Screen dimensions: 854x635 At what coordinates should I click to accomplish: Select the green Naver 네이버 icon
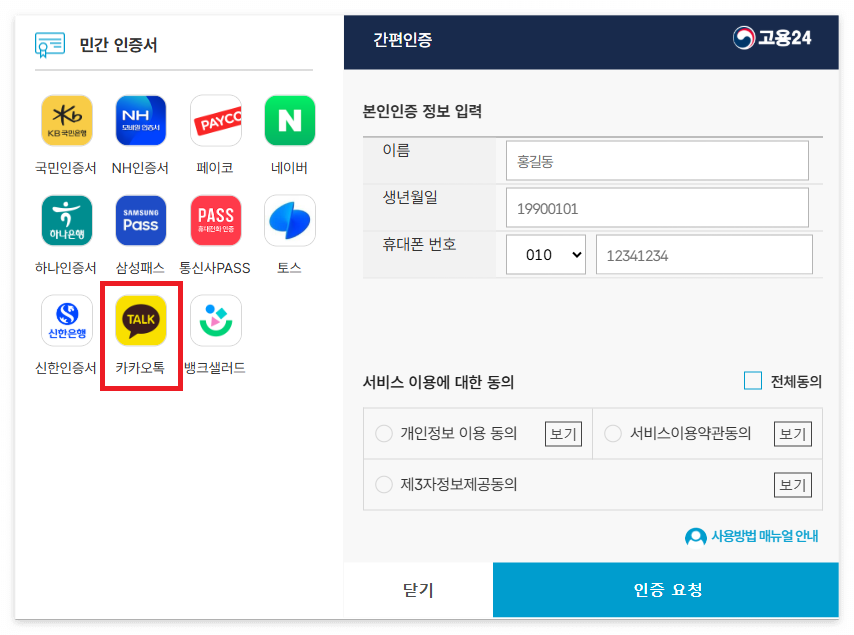coord(290,120)
